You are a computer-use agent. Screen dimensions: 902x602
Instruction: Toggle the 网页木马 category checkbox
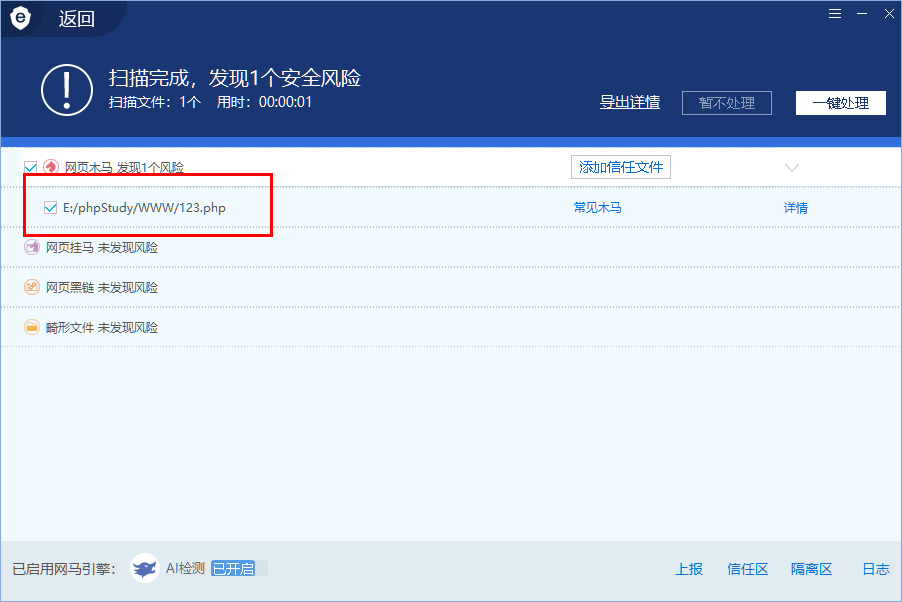[30, 167]
